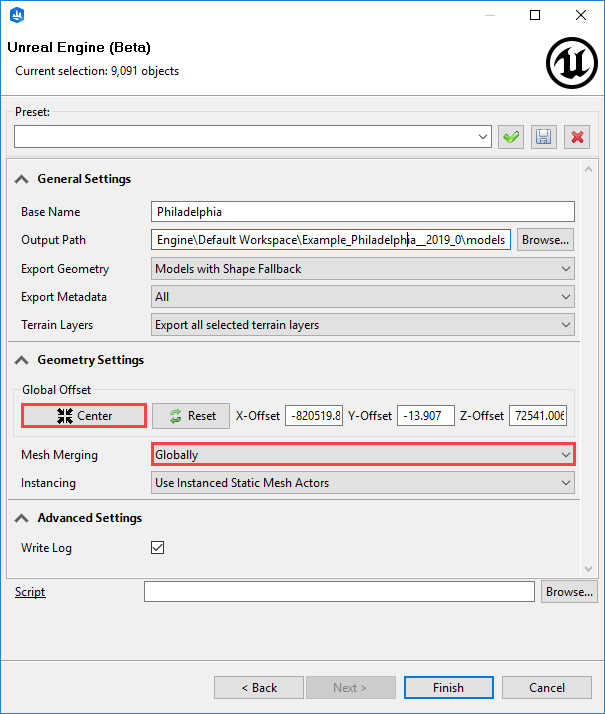Open the Export Geometry dropdown
Screen dimensions: 605x714
363,269
